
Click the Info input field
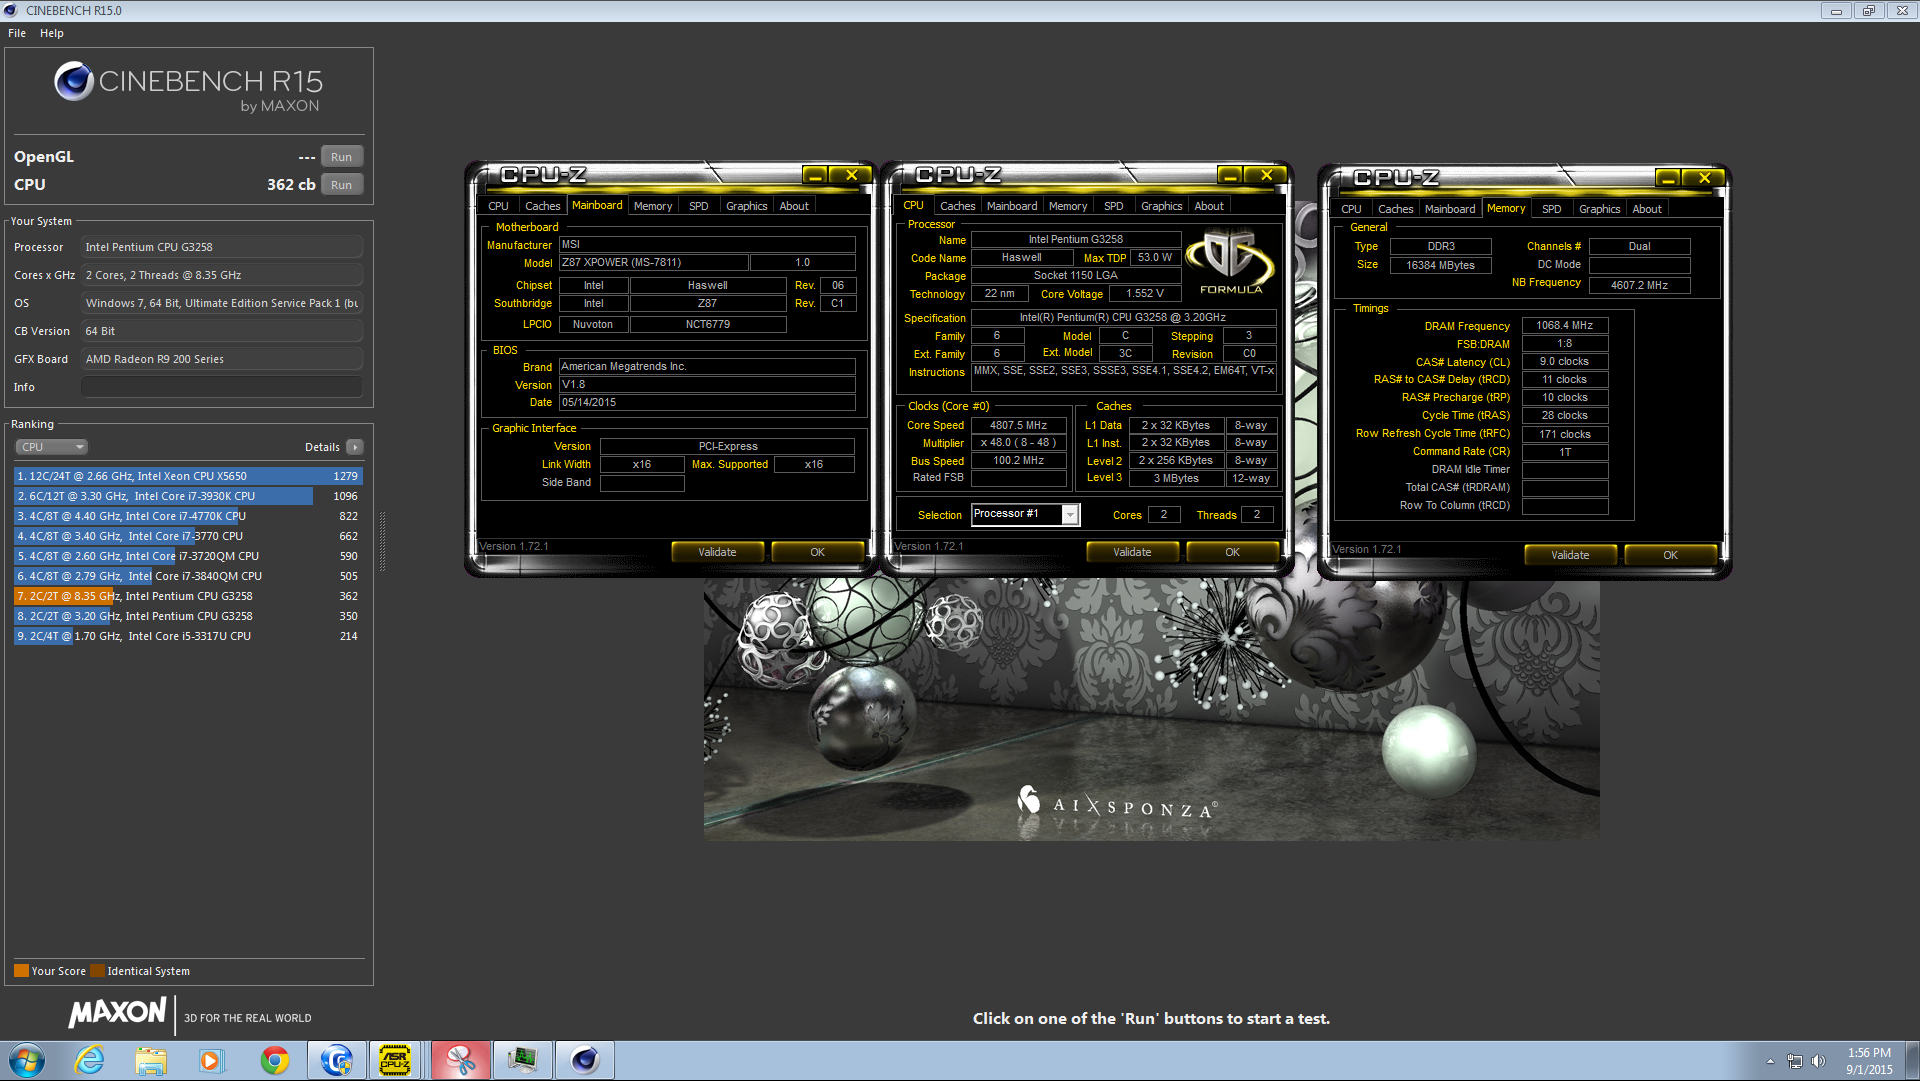coord(222,387)
